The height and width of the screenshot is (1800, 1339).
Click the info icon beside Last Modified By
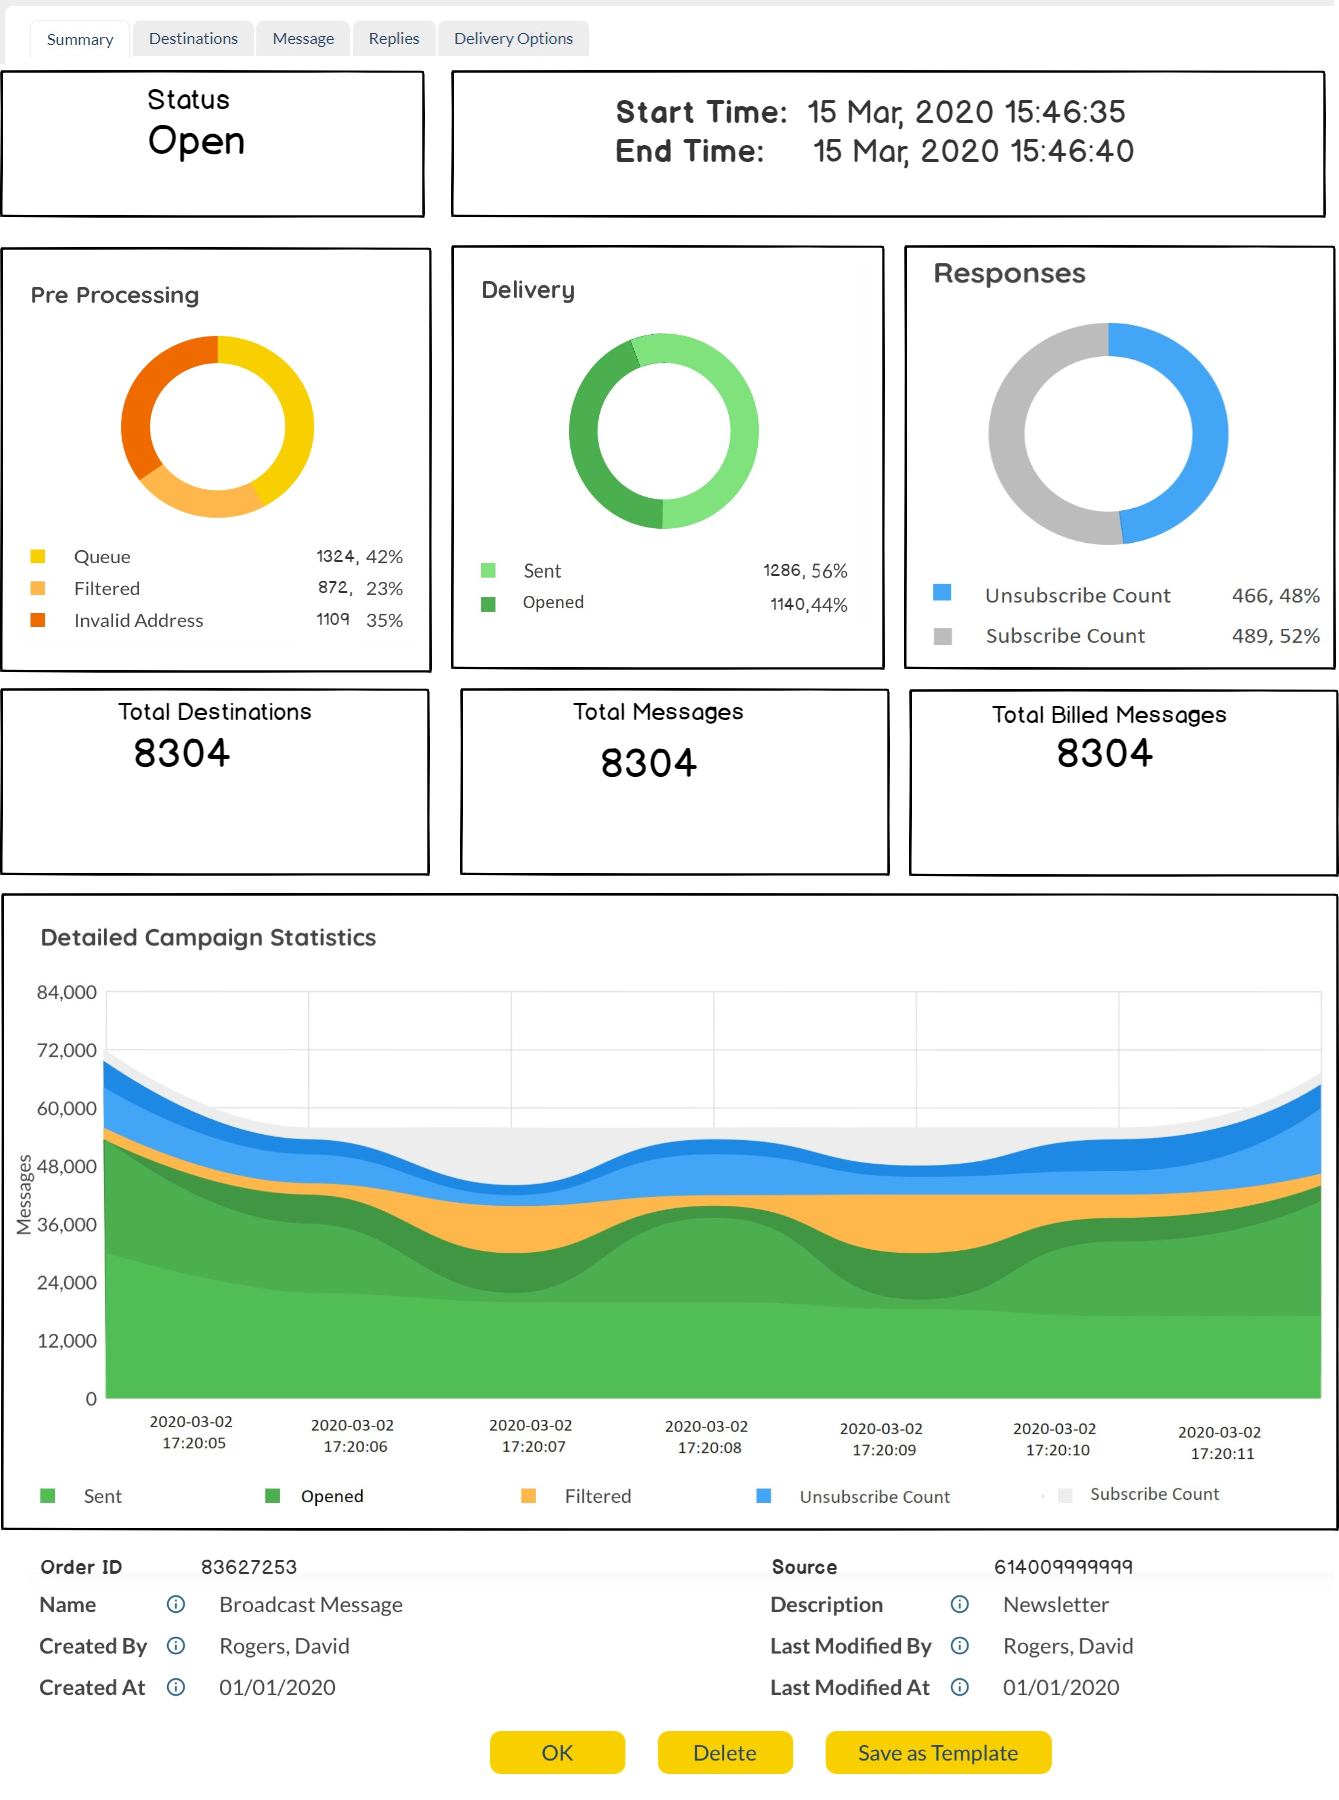click(960, 1646)
